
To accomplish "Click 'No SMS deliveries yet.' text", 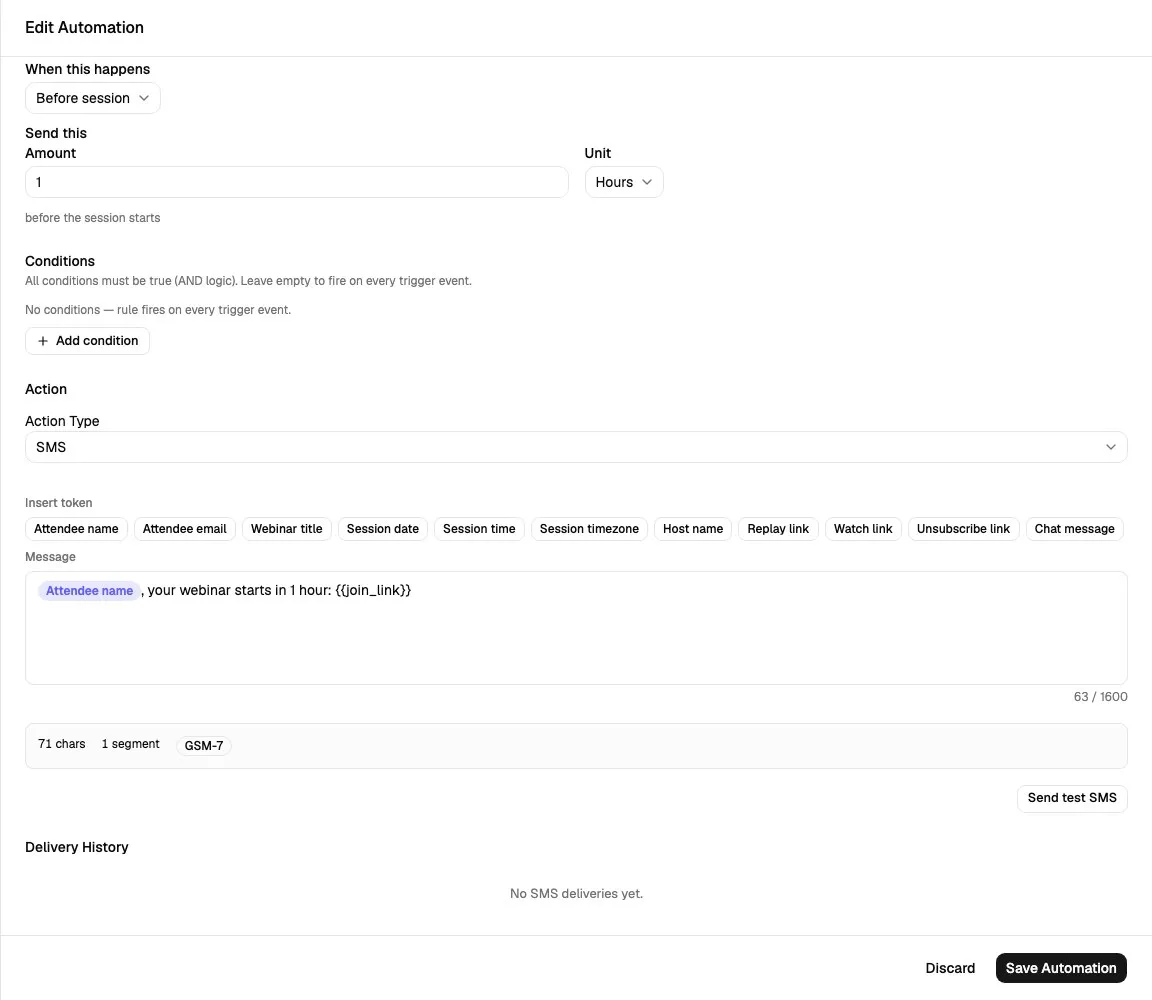I will click(576, 894).
